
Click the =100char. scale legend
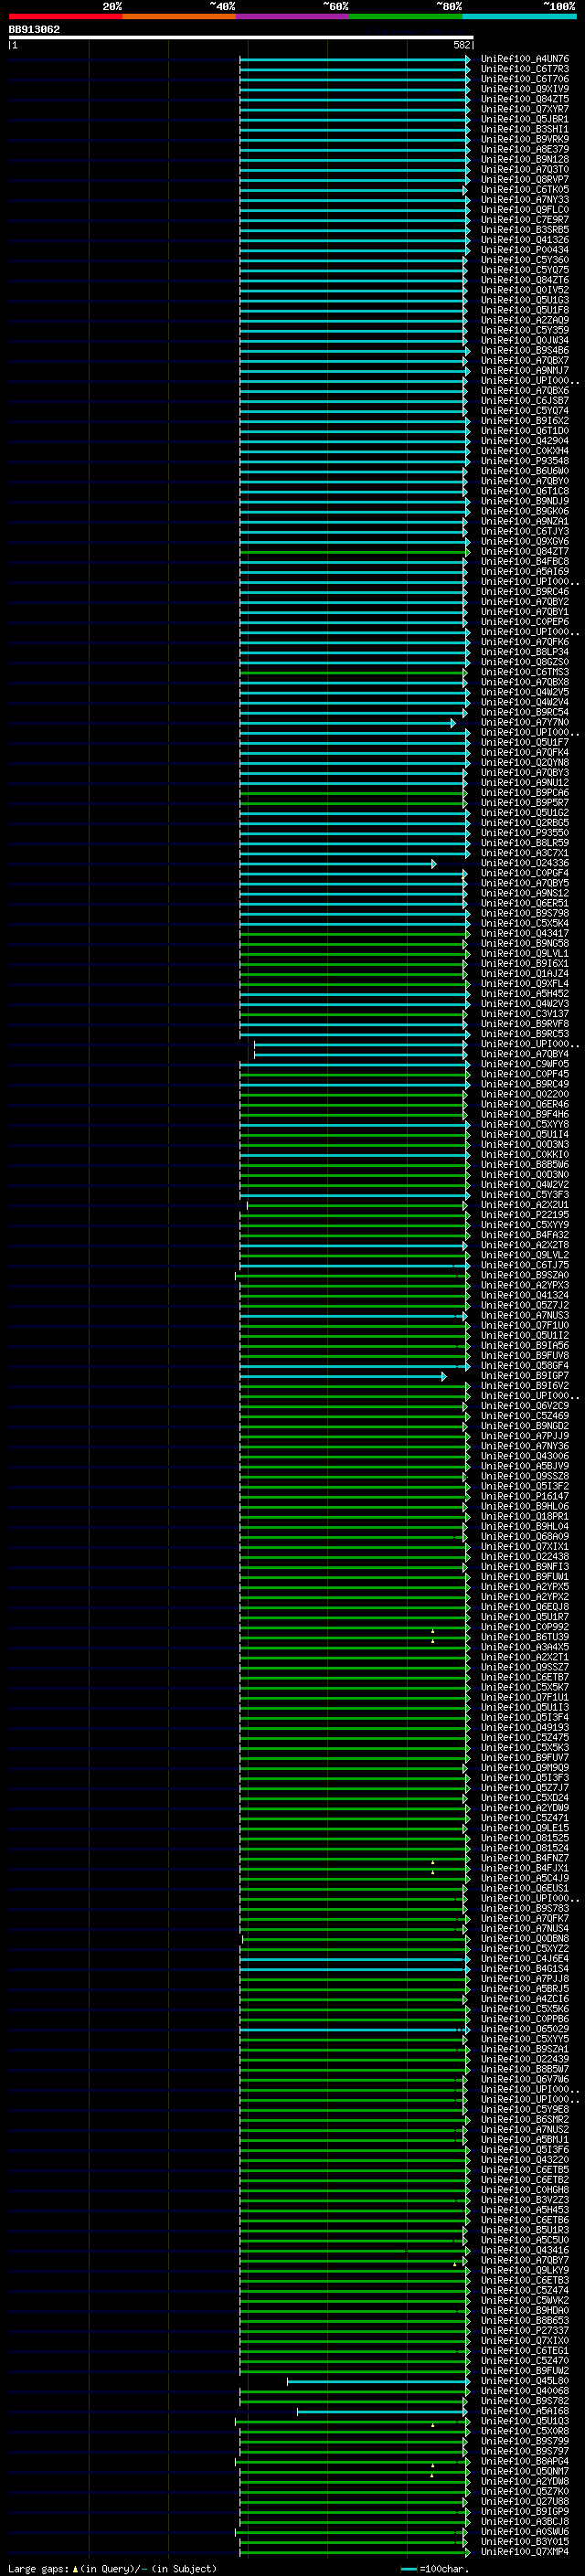click(x=434, y=2567)
